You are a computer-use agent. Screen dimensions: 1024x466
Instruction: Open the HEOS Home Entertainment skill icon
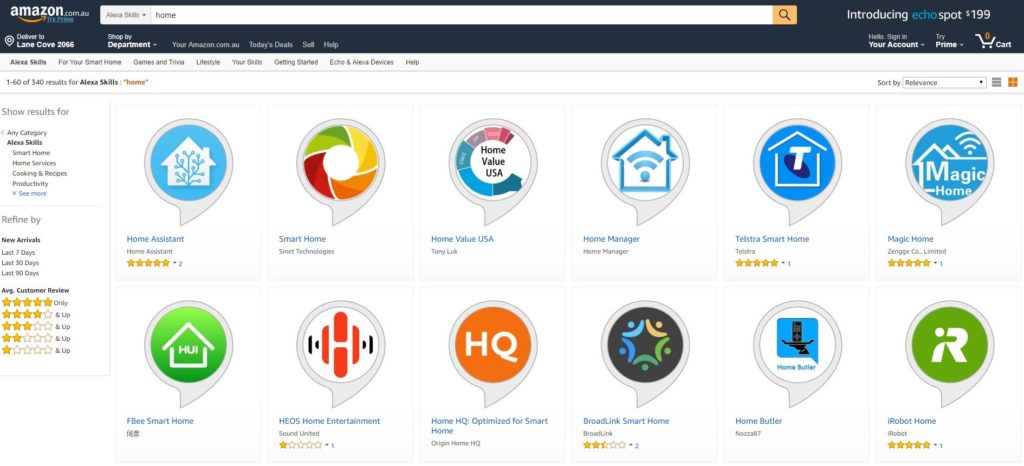(340, 352)
